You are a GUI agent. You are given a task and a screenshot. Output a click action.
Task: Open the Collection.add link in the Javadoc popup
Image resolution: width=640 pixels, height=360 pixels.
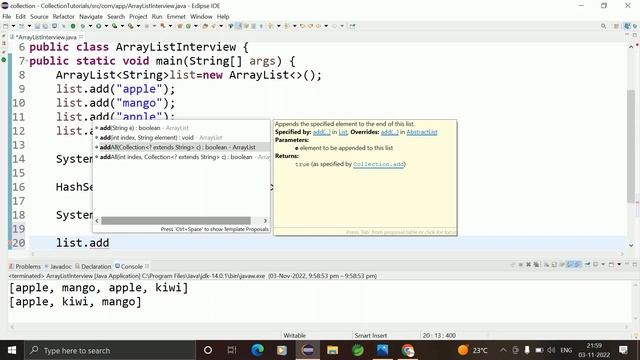click(x=378, y=164)
